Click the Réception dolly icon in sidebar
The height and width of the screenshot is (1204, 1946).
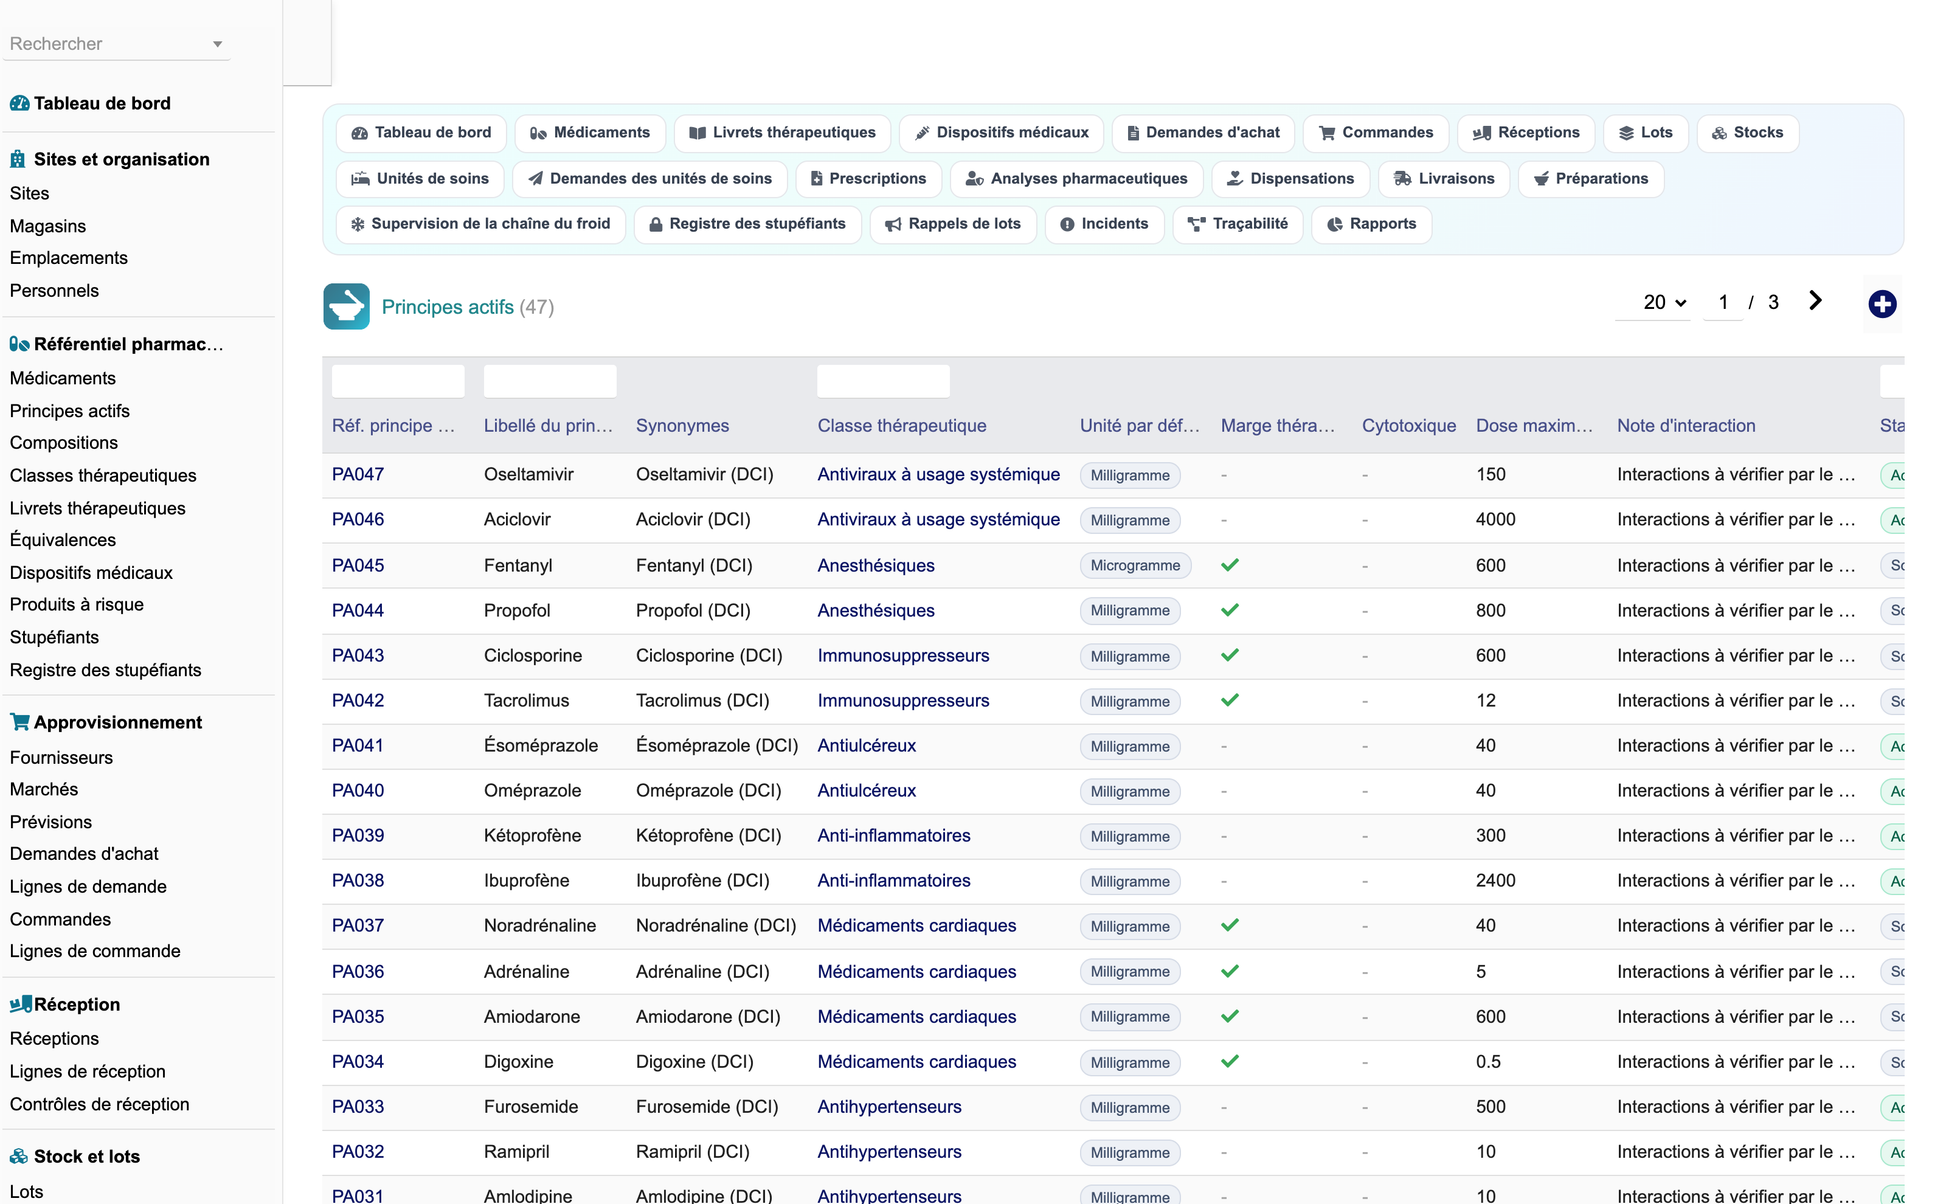pos(20,1004)
